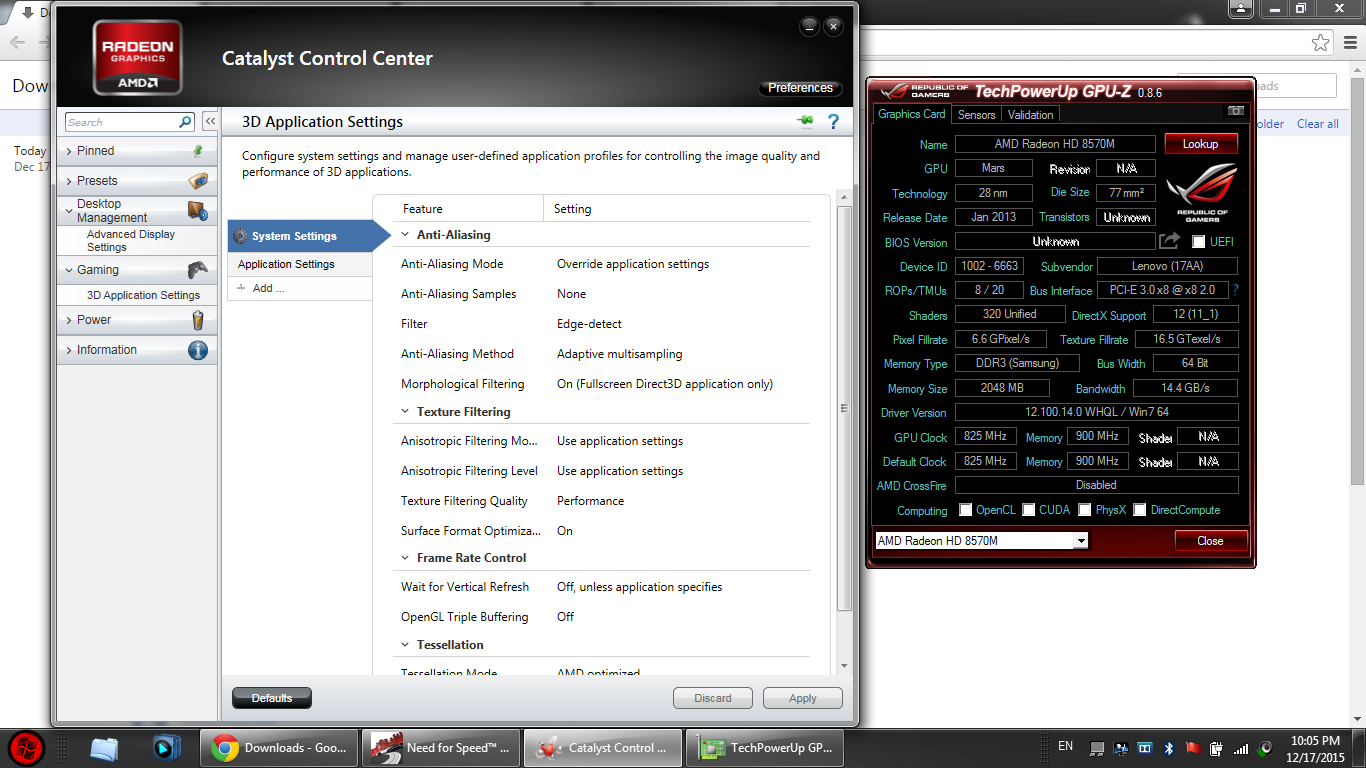Collapse the Anti-Aliasing section
Screen dimensions: 1366x768
pos(405,235)
